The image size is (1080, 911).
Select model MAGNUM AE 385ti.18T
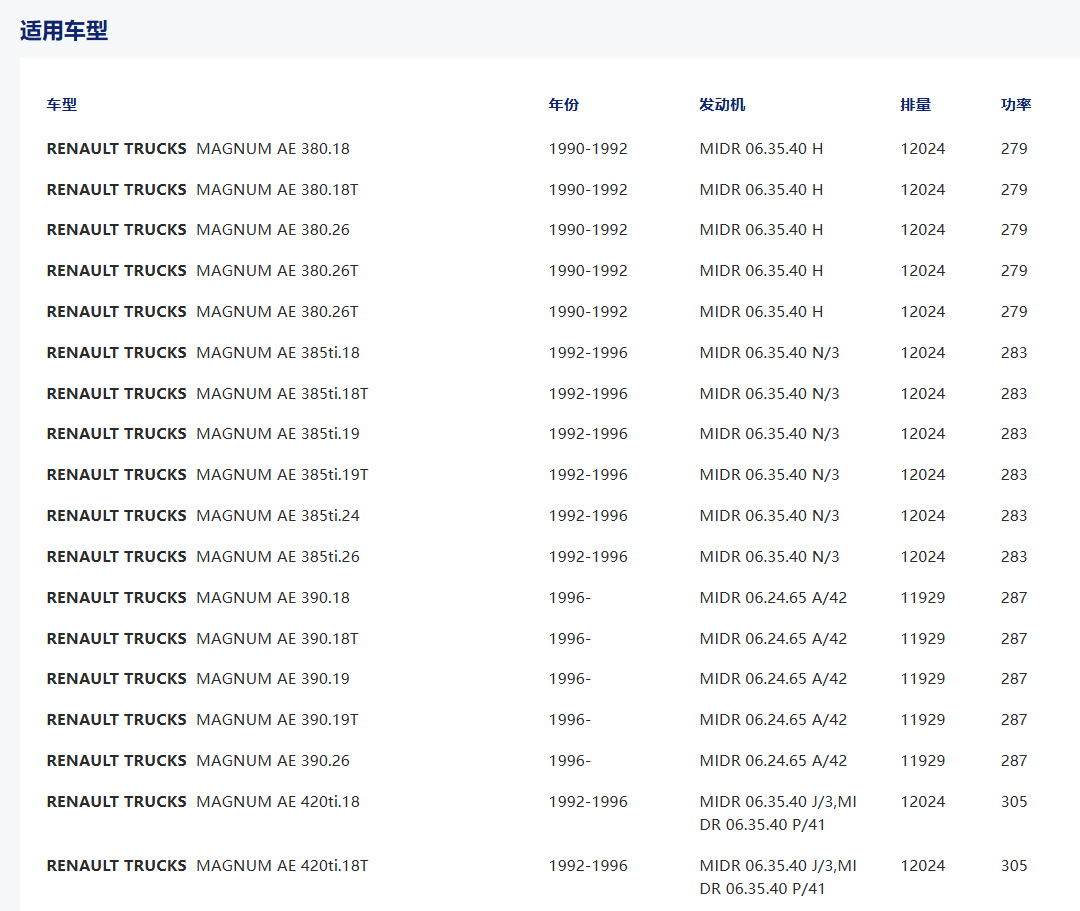[282, 393]
